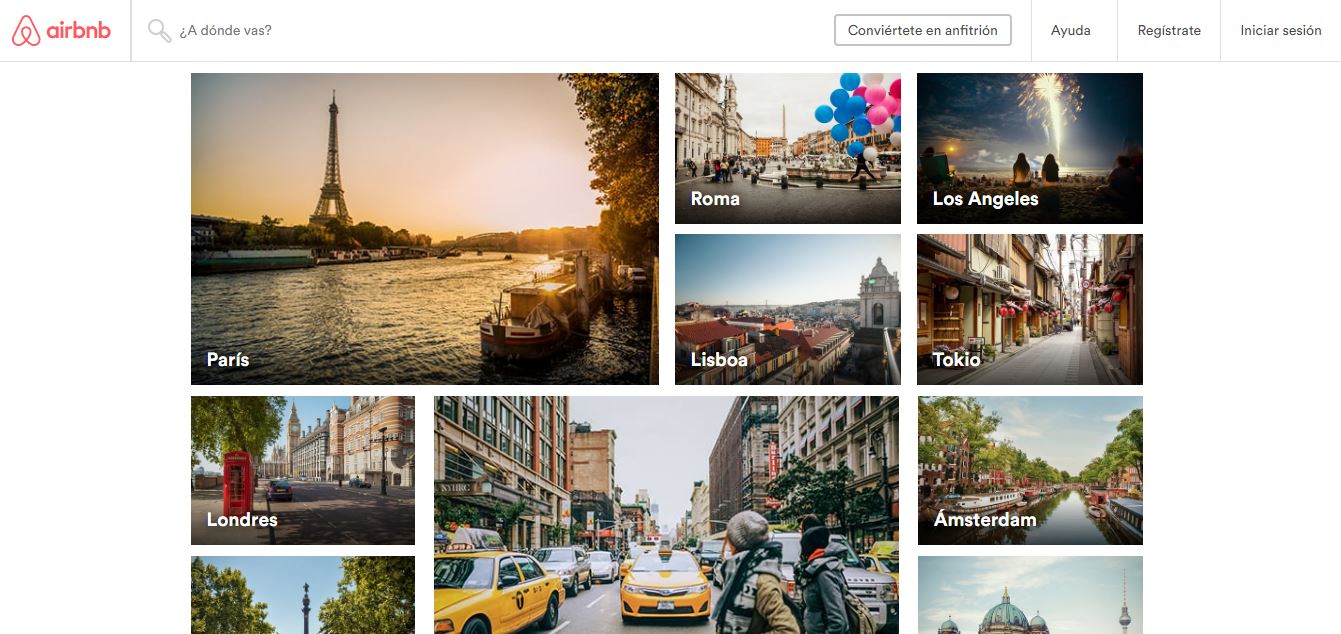The height and width of the screenshot is (634, 1341).
Task: Click the 'Iniciar sesión' link
Action: [1280, 31]
